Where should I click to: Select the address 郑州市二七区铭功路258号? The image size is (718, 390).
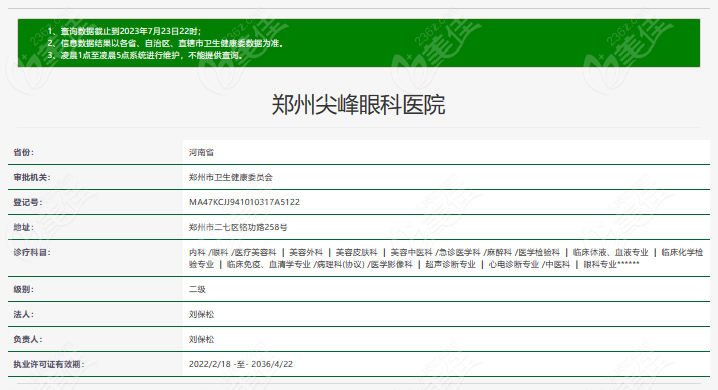[238, 228]
